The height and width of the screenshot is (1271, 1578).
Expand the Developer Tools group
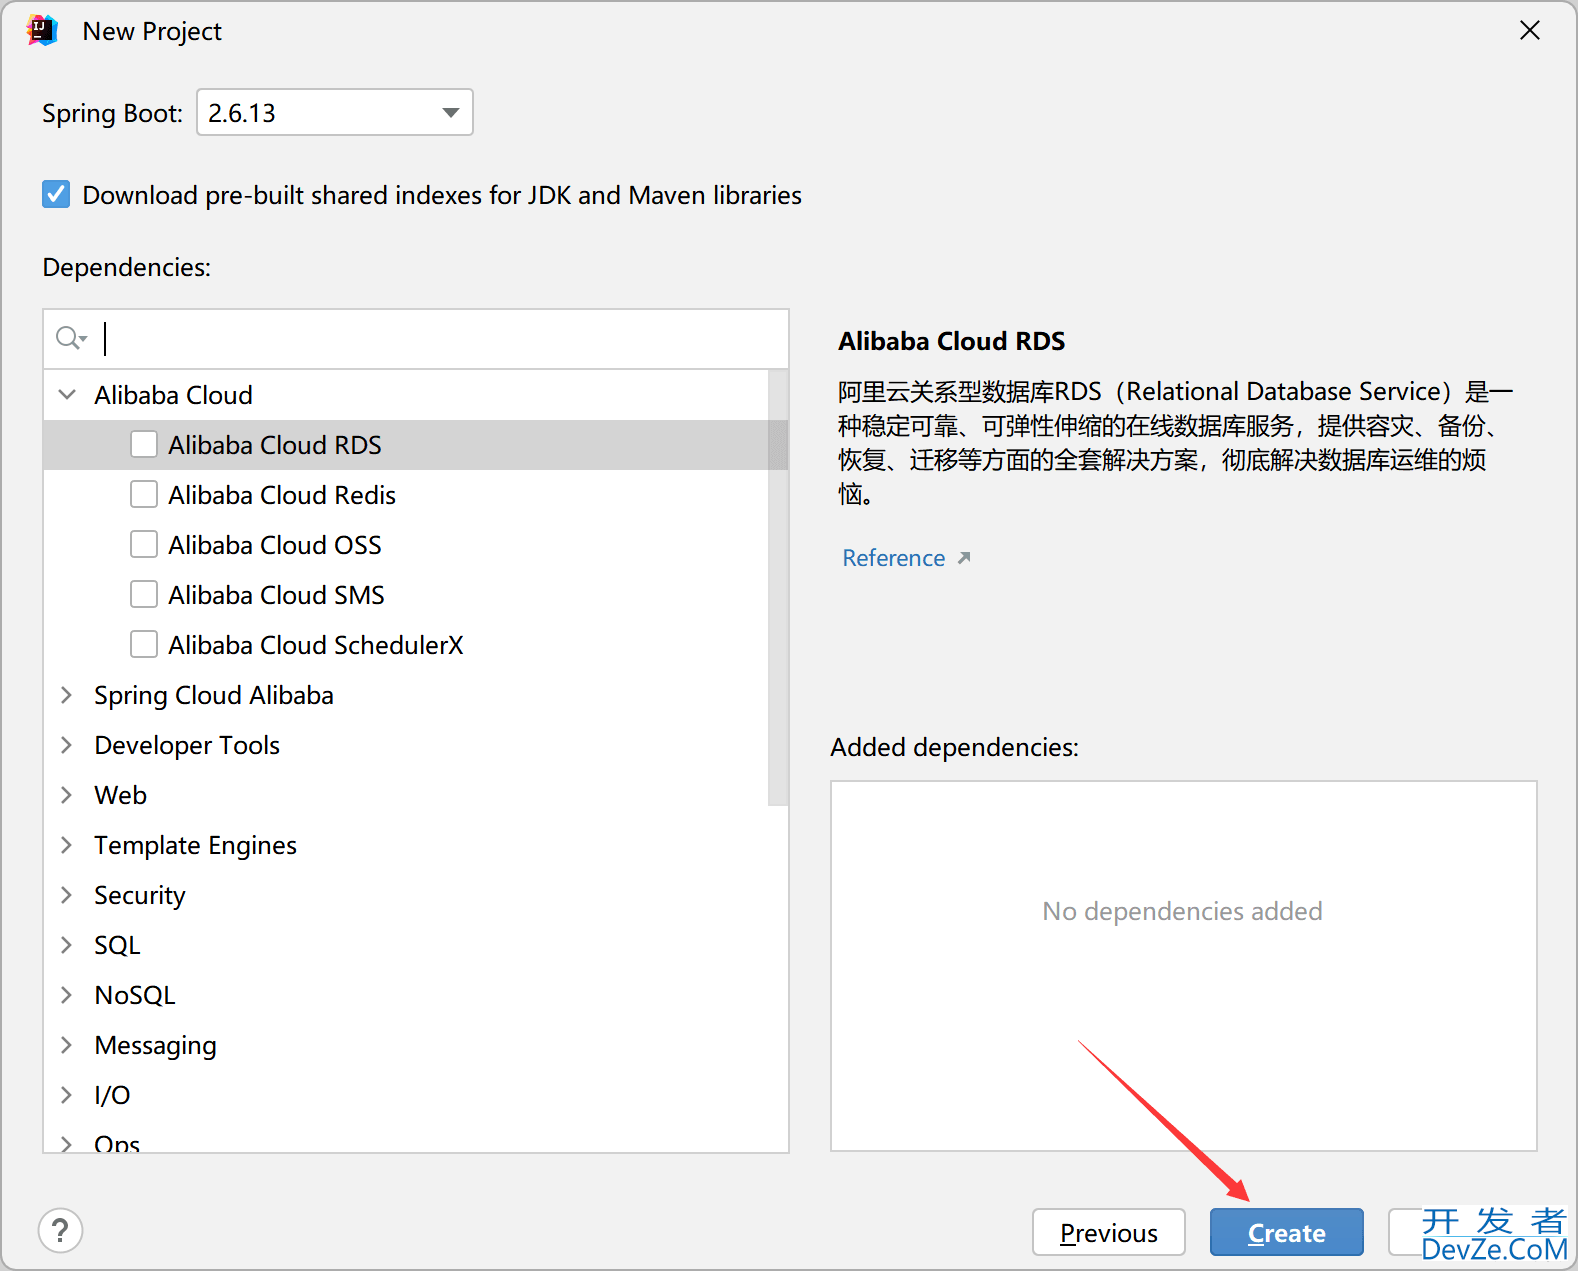(x=67, y=744)
